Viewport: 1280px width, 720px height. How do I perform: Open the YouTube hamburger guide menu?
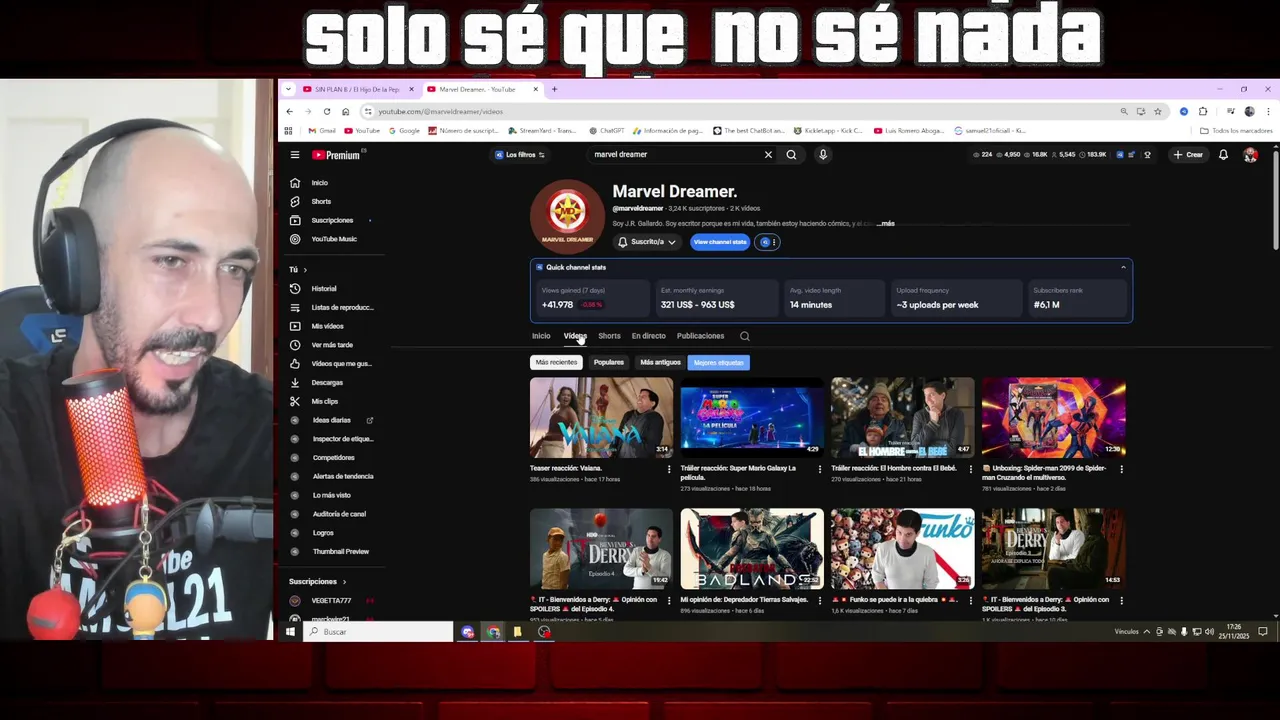[x=295, y=155]
